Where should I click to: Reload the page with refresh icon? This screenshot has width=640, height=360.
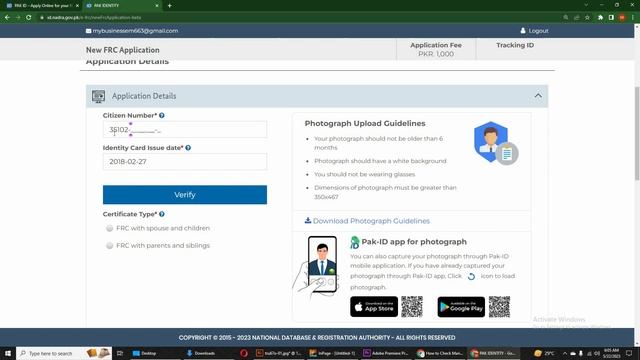pyautogui.click(x=29, y=18)
